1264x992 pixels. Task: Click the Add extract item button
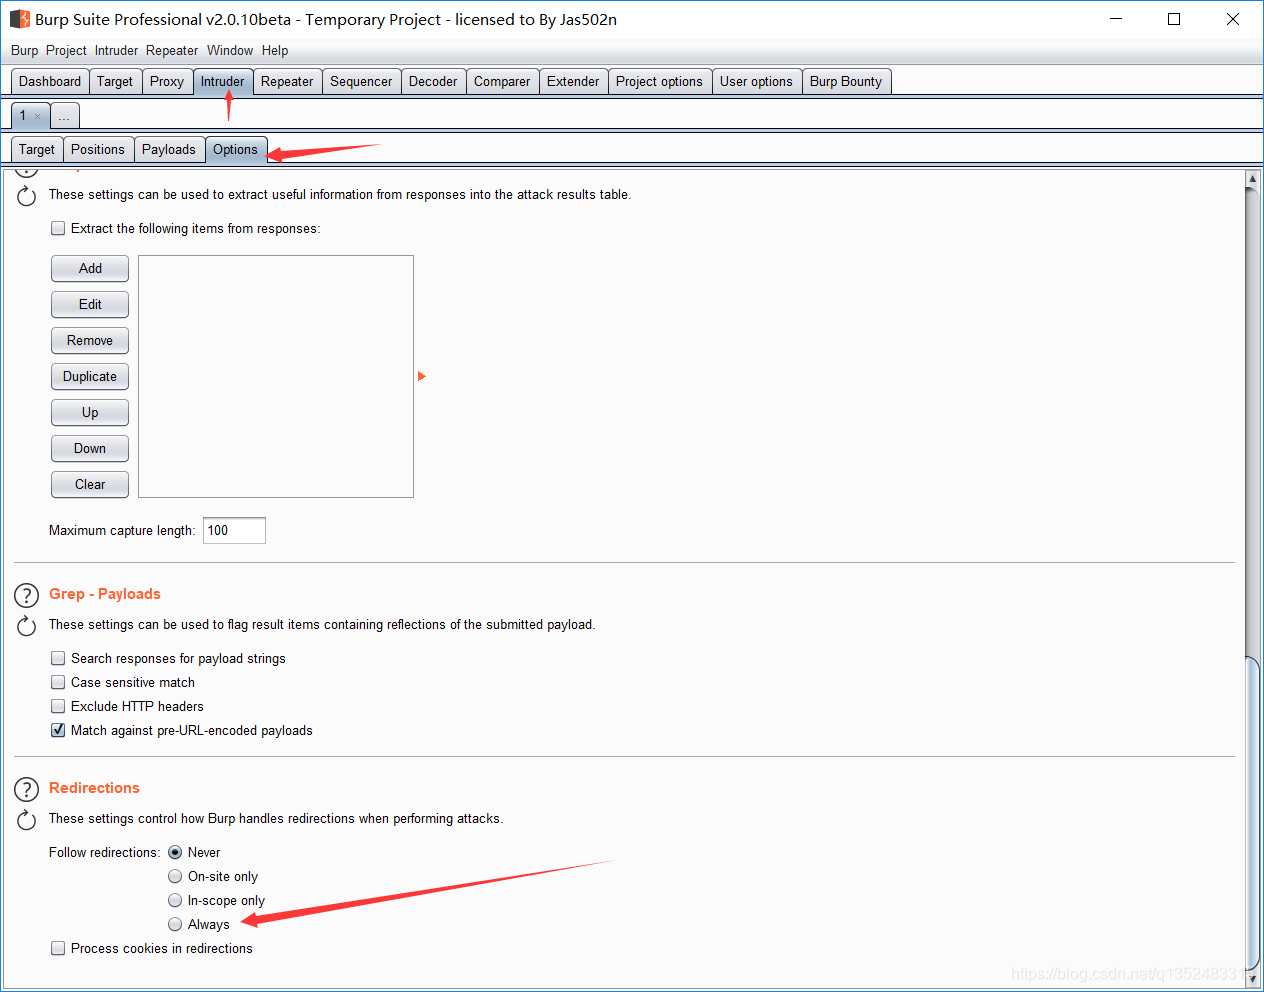pyautogui.click(x=90, y=268)
